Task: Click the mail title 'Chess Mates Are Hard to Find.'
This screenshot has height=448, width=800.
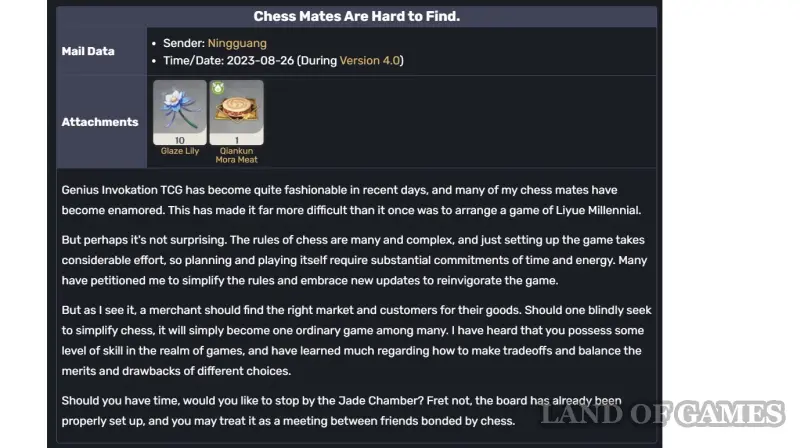Action: [x=356, y=16]
